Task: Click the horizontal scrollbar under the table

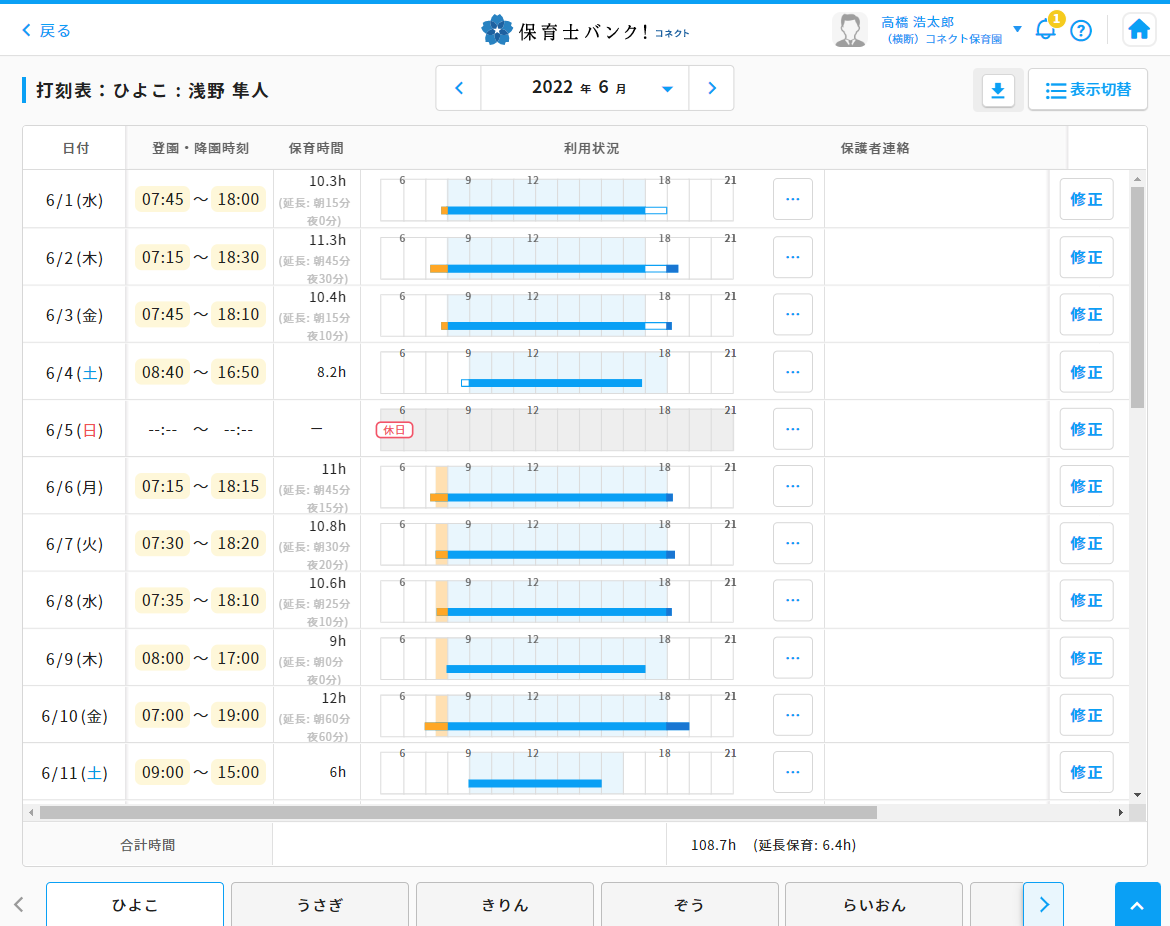Action: click(x=458, y=813)
